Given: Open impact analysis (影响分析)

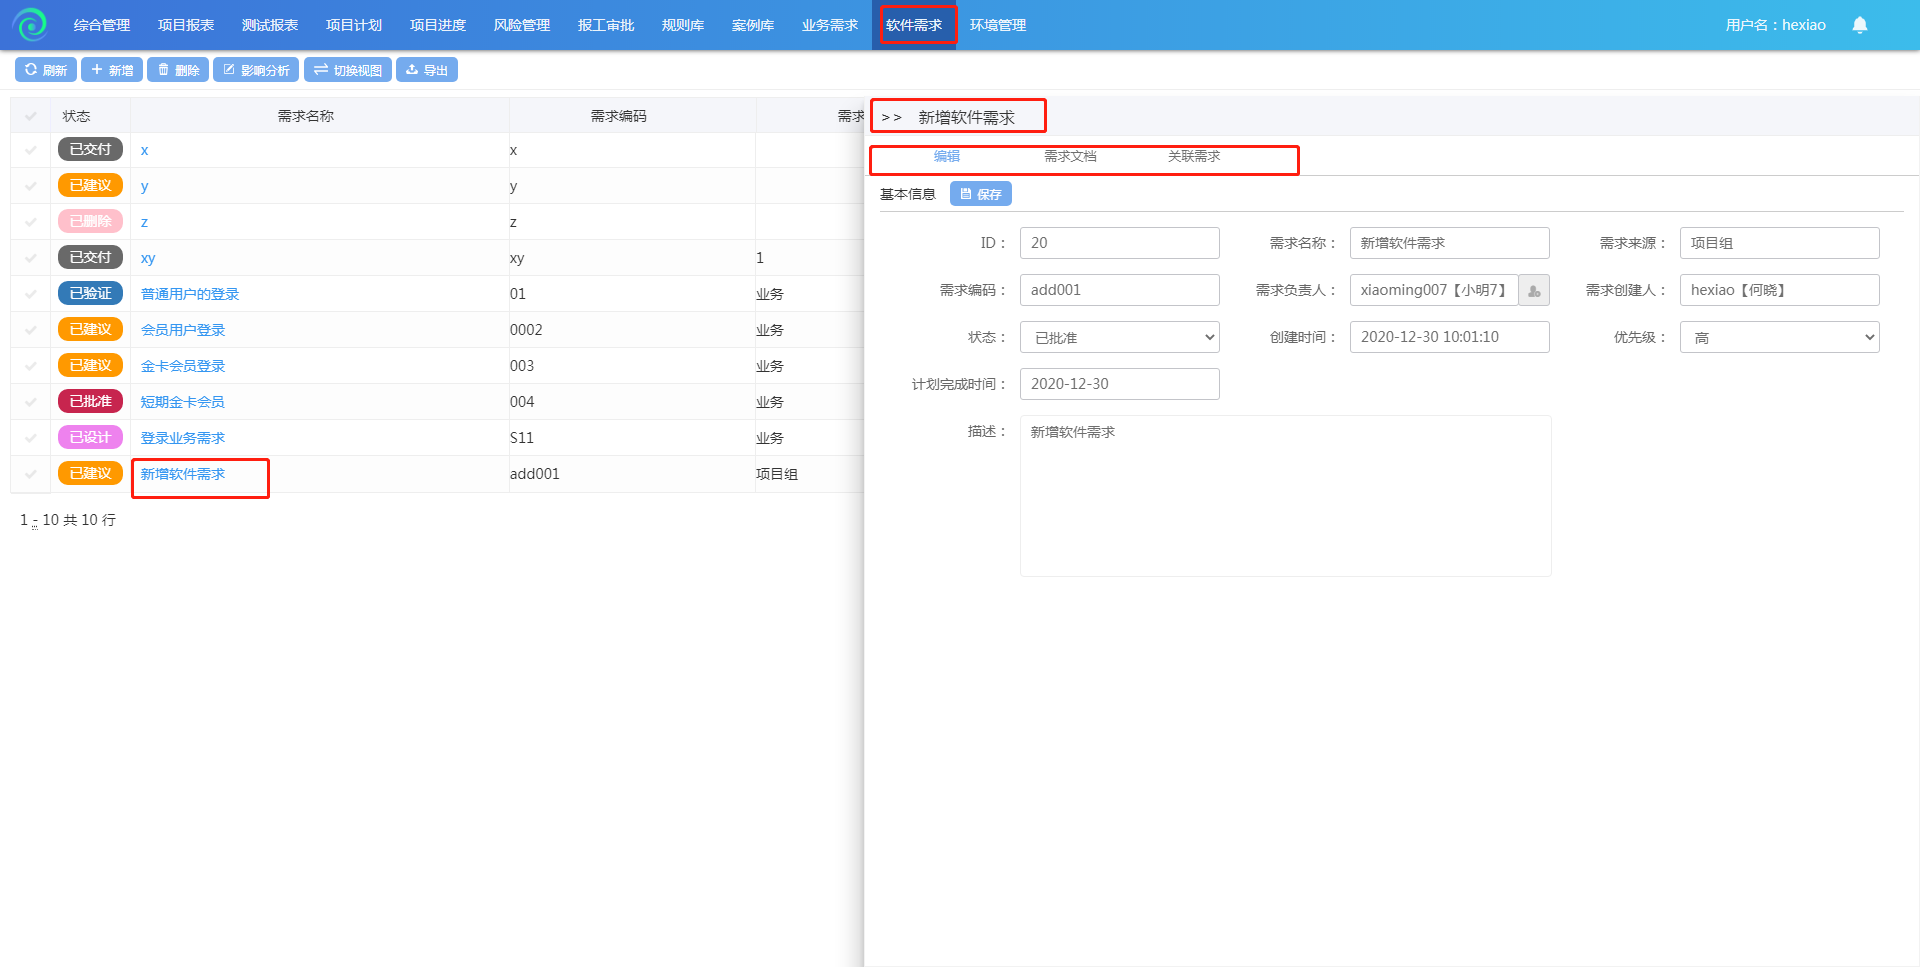Looking at the screenshot, I should coord(256,70).
